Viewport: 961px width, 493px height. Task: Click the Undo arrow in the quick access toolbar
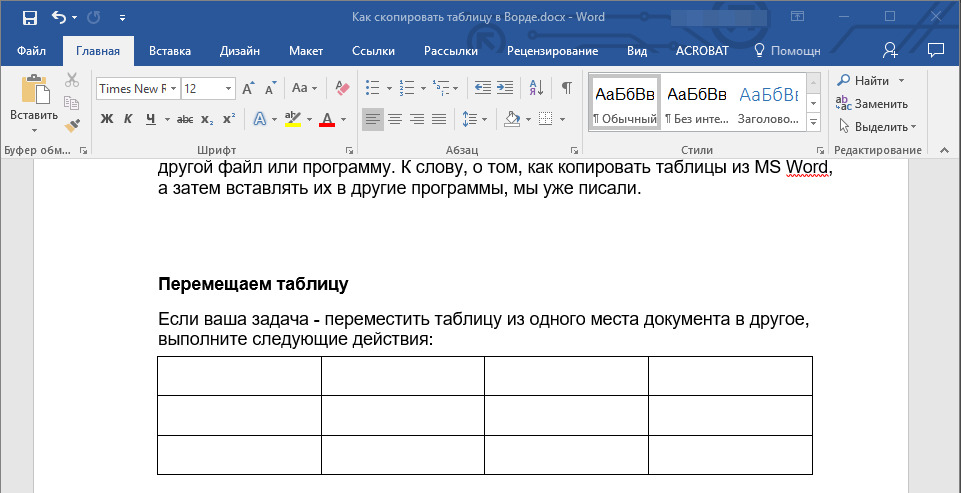tap(59, 17)
